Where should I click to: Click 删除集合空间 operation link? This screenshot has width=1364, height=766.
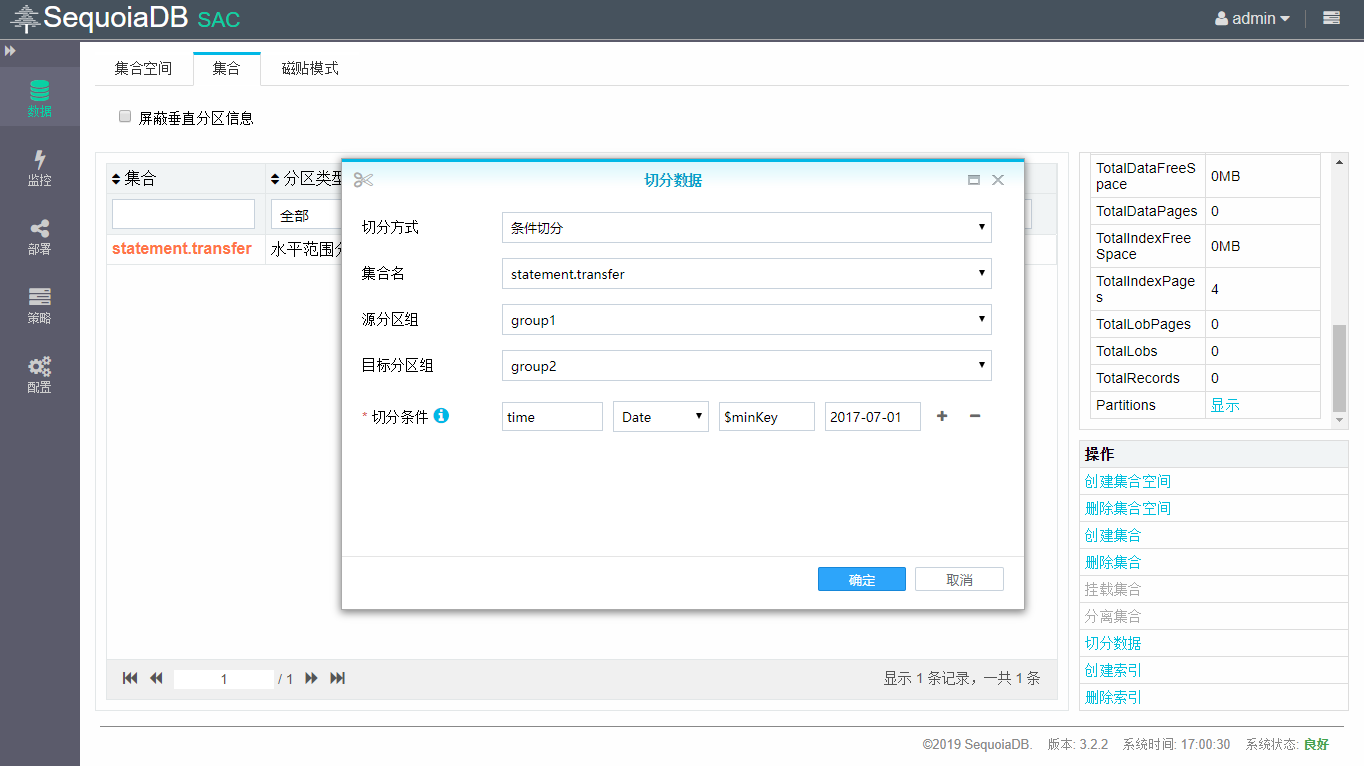[x=1128, y=508]
